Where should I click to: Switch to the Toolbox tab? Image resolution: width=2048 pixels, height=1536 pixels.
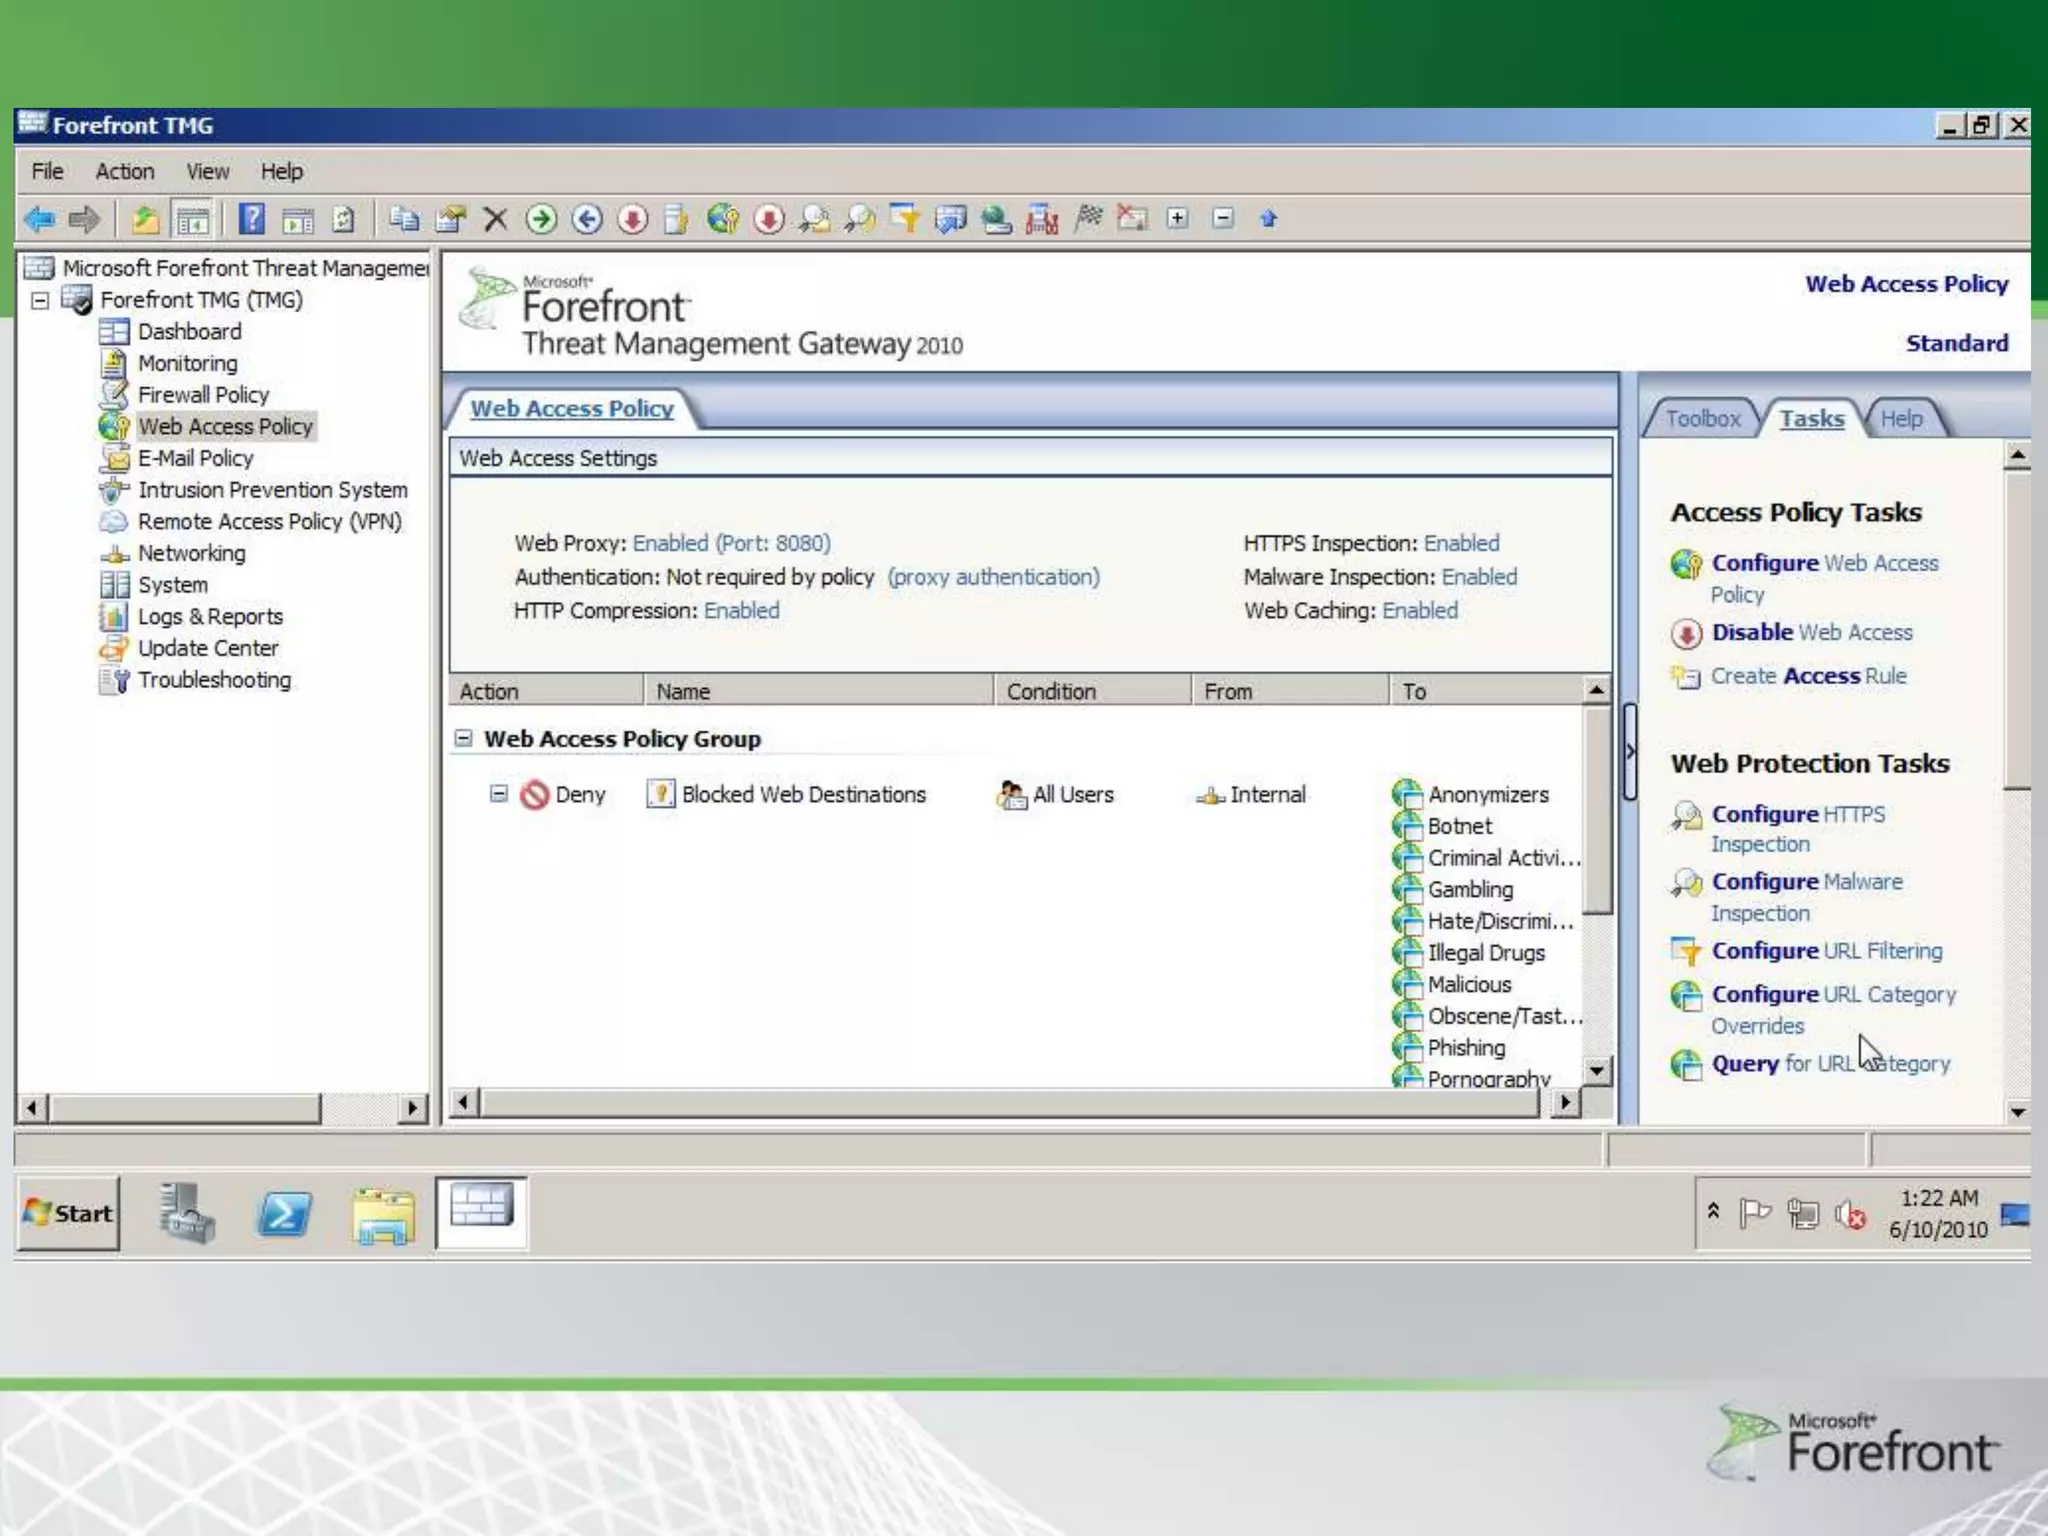(1702, 419)
